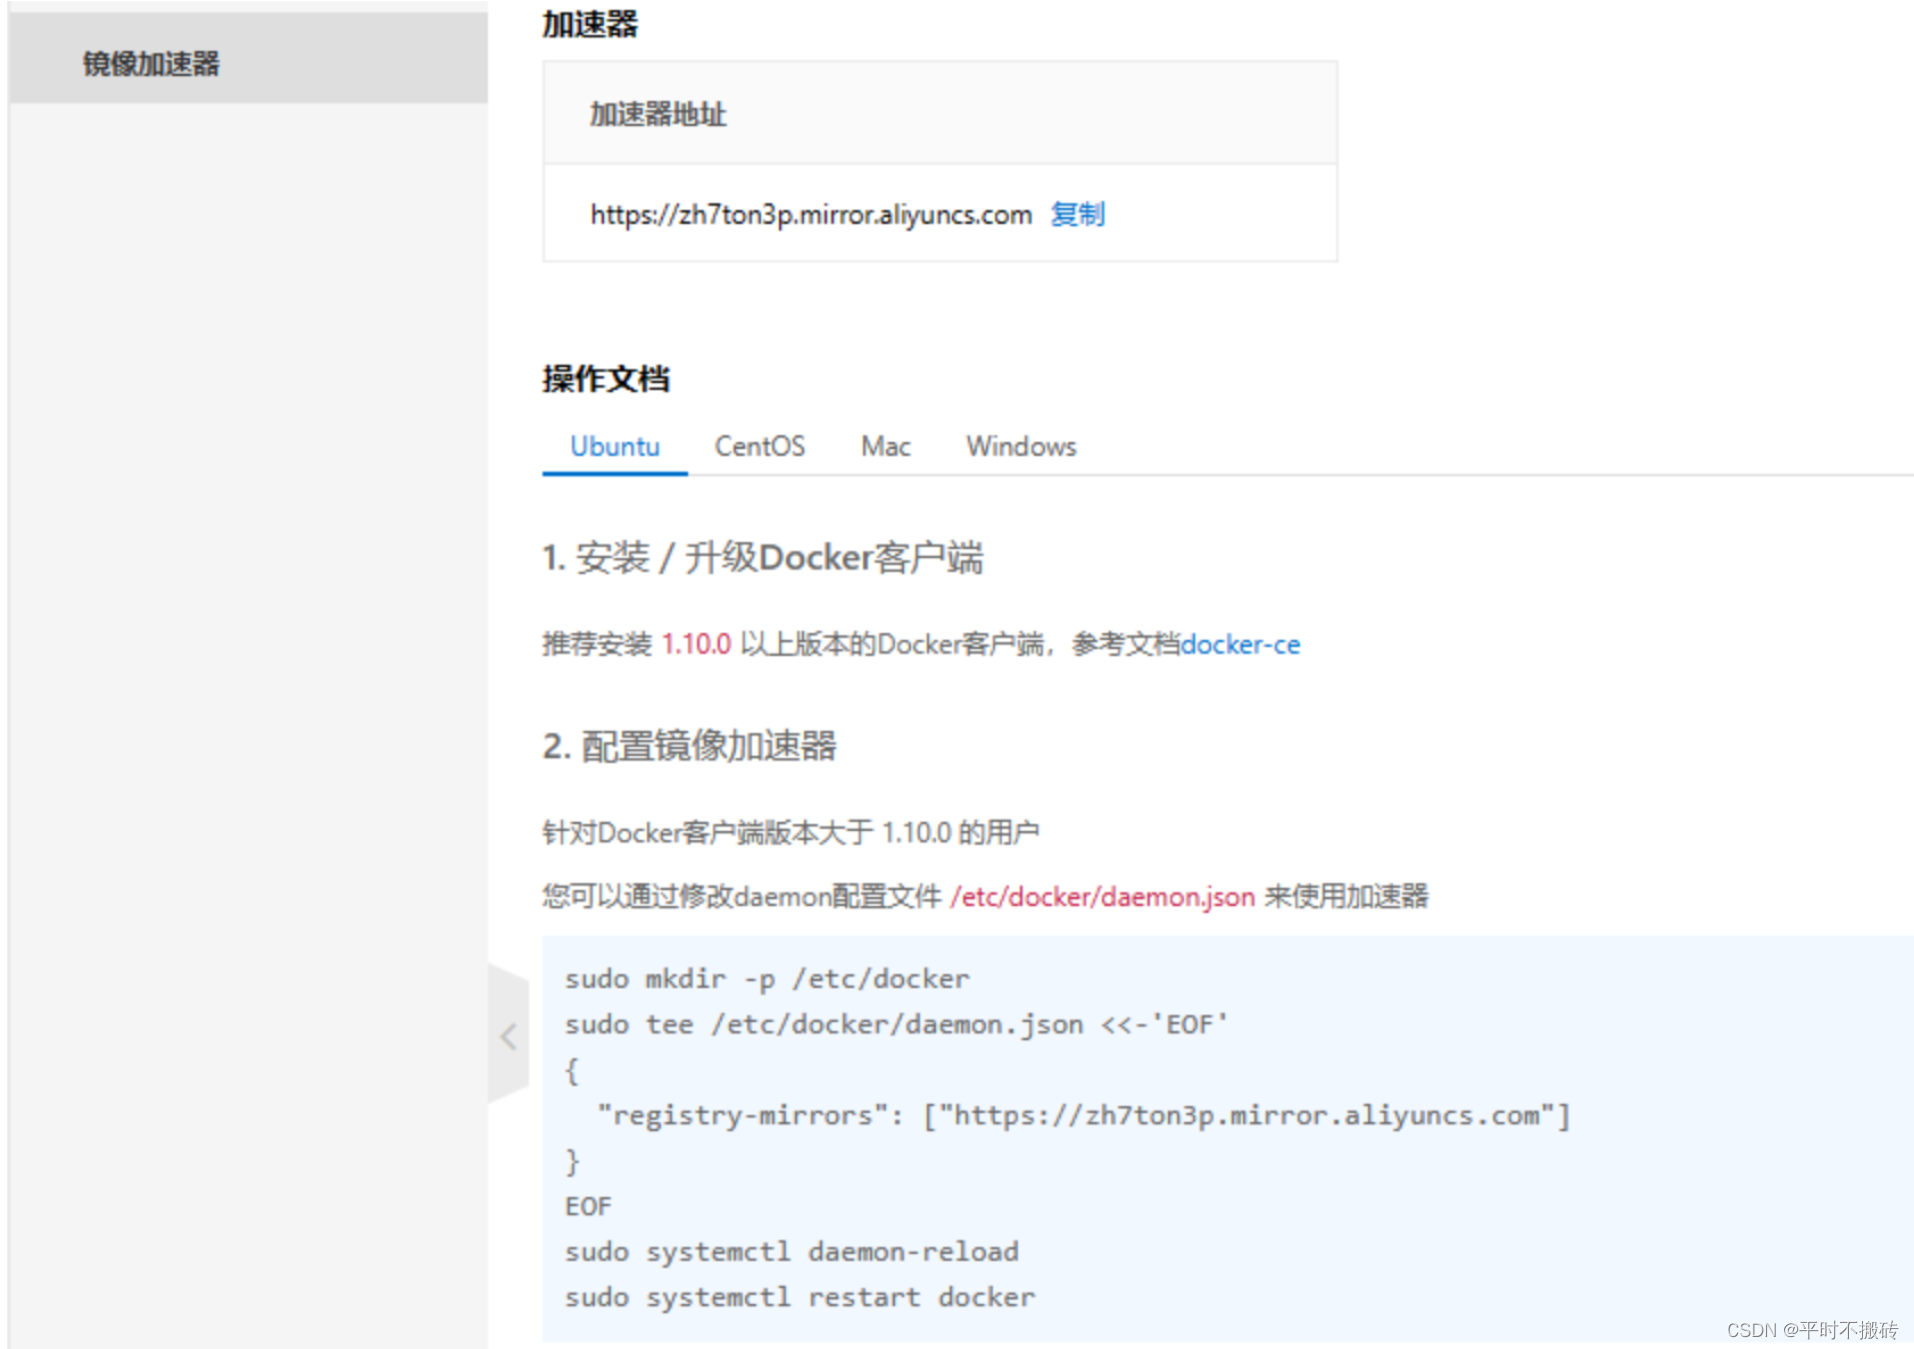Click the sudo systemctl restart docker line
Screen dimensions: 1914x1349
800,1298
